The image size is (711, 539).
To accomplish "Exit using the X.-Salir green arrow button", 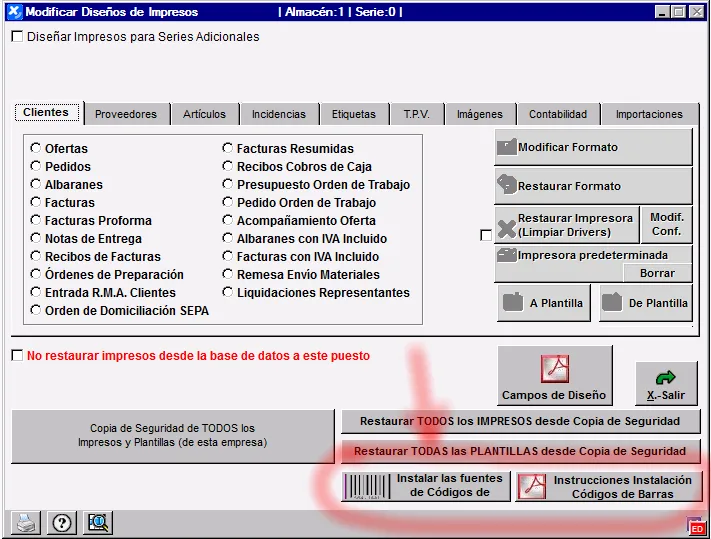I will [x=666, y=383].
